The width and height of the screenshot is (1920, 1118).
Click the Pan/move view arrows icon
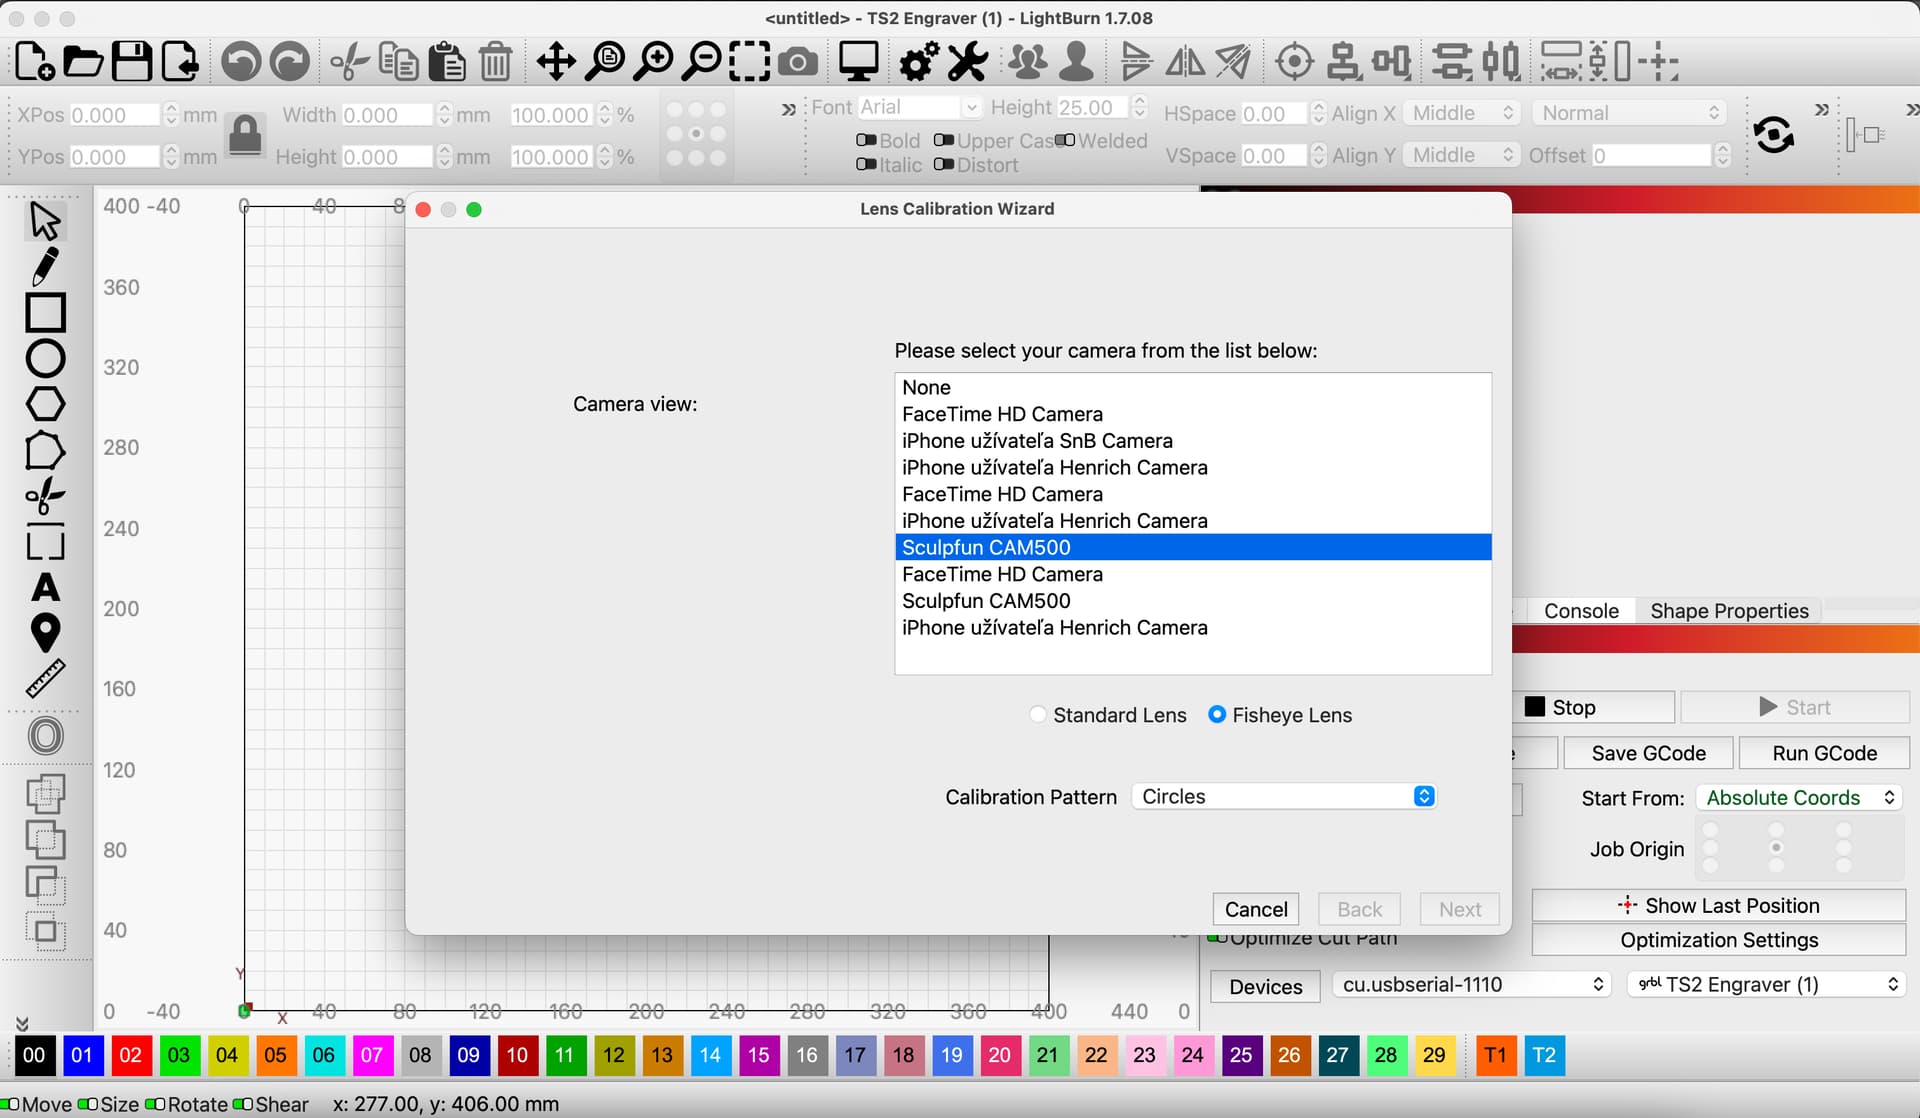pos(556,62)
